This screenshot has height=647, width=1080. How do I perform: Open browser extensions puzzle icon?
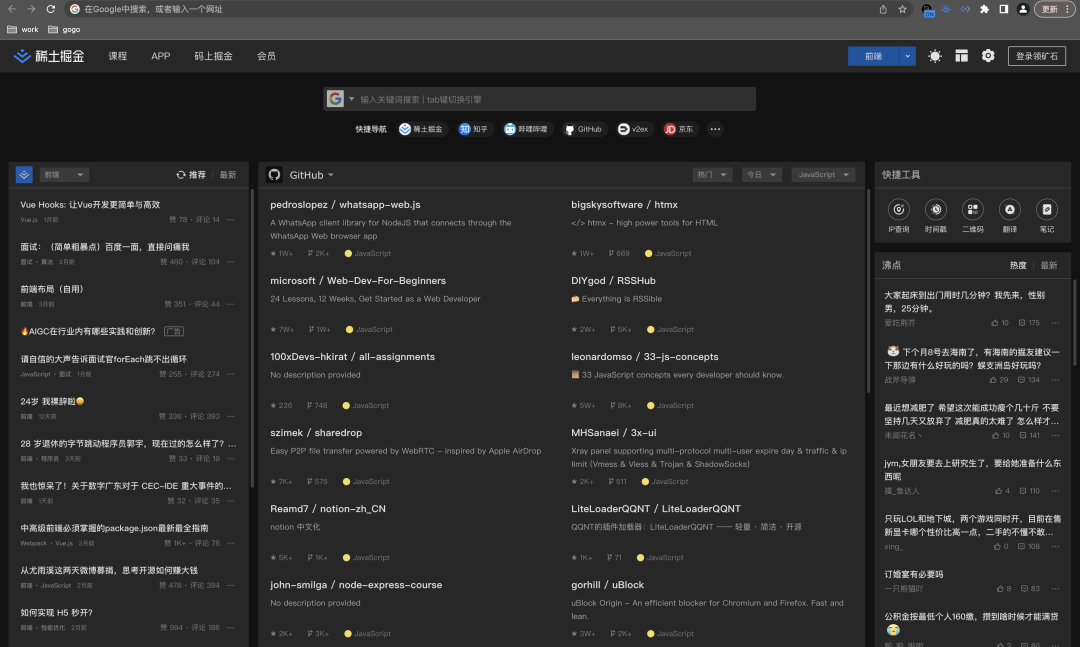point(984,9)
